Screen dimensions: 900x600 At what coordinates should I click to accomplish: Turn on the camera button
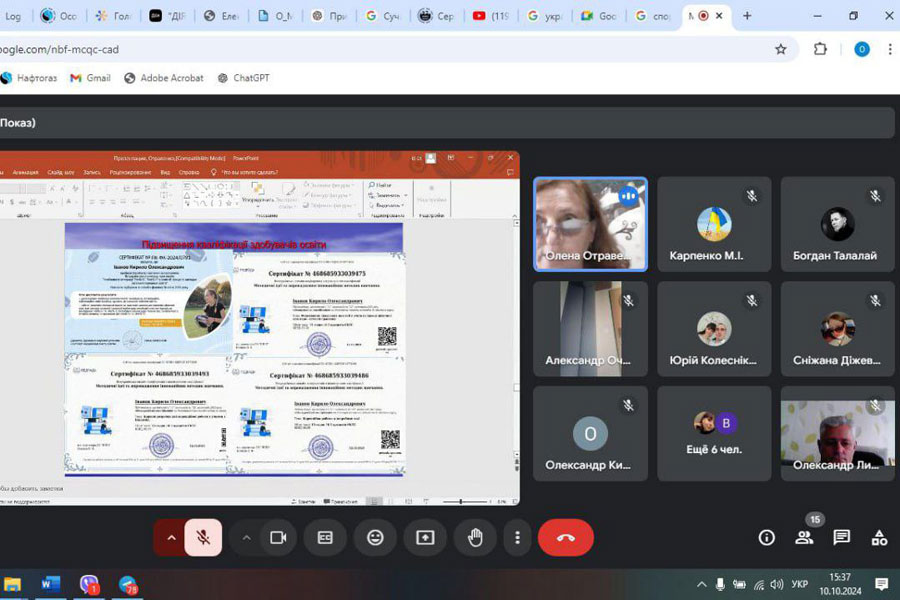click(x=278, y=538)
